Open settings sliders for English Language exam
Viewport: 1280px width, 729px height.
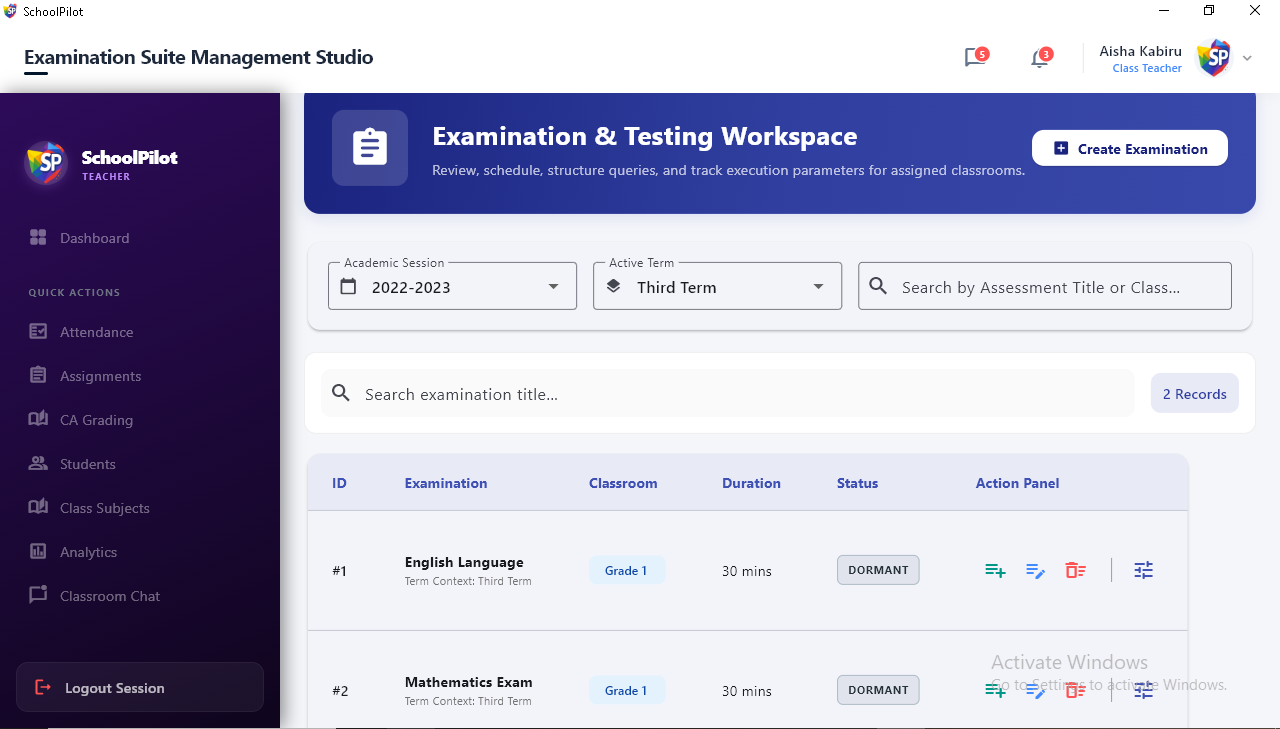[1144, 570]
